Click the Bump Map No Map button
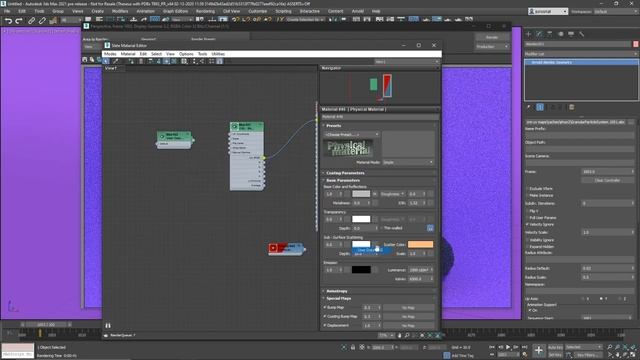The height and width of the screenshot is (360, 640). pos(408,307)
